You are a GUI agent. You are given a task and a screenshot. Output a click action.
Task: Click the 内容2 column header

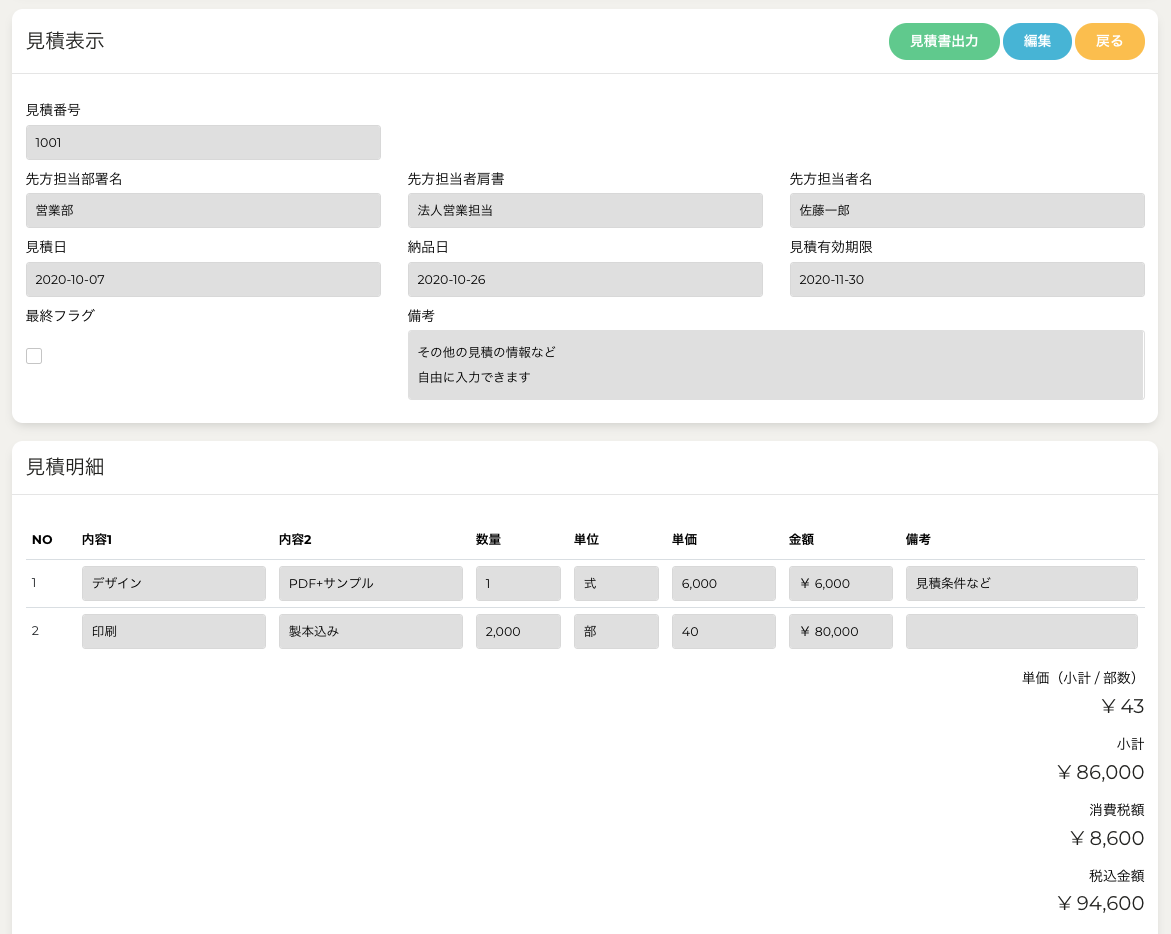(x=295, y=540)
